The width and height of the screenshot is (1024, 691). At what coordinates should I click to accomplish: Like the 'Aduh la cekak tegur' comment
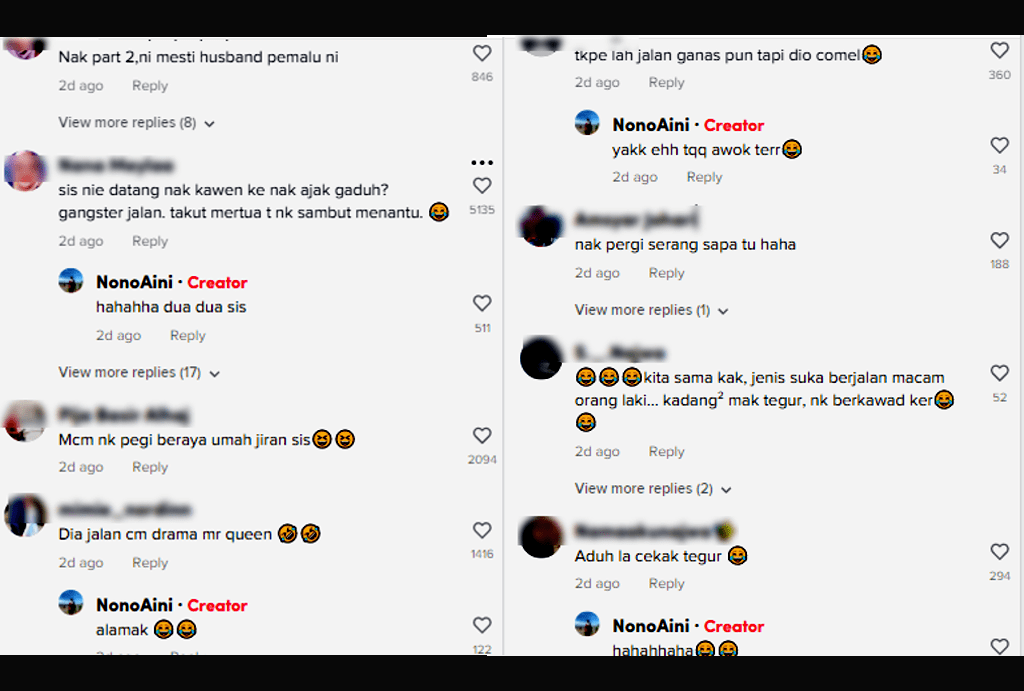coord(999,552)
